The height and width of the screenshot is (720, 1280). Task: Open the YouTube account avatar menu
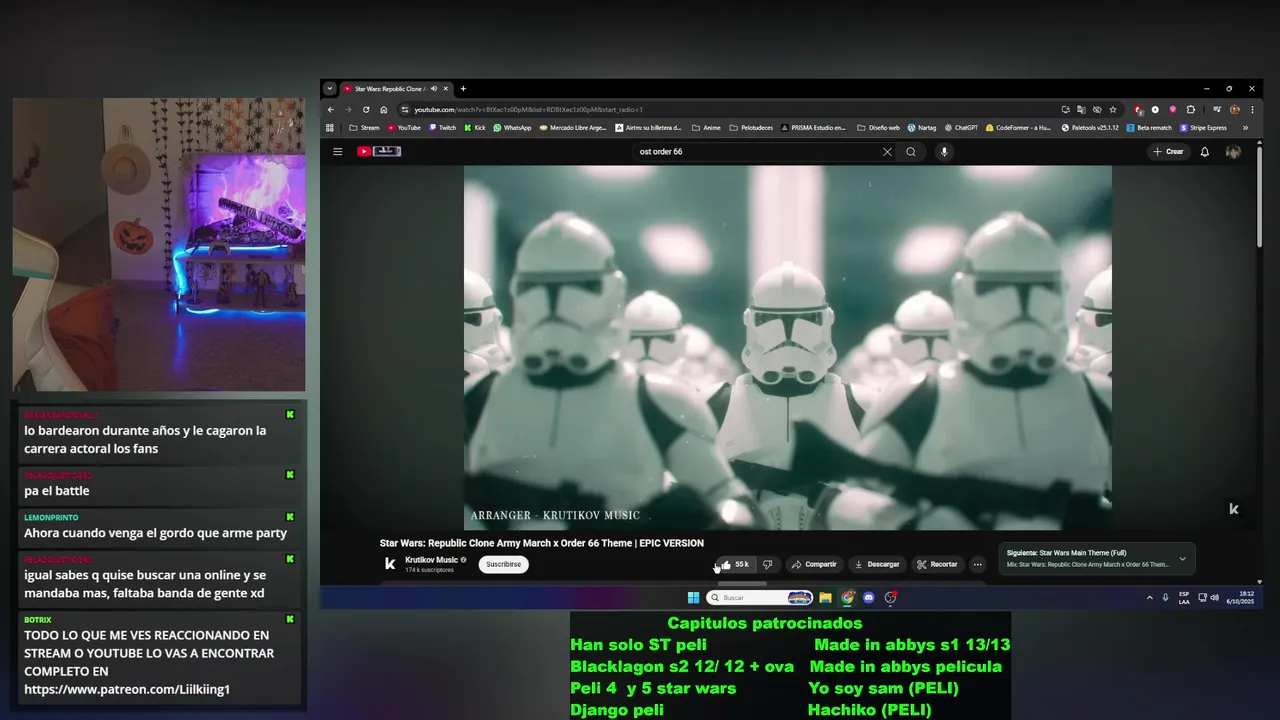click(x=1233, y=152)
